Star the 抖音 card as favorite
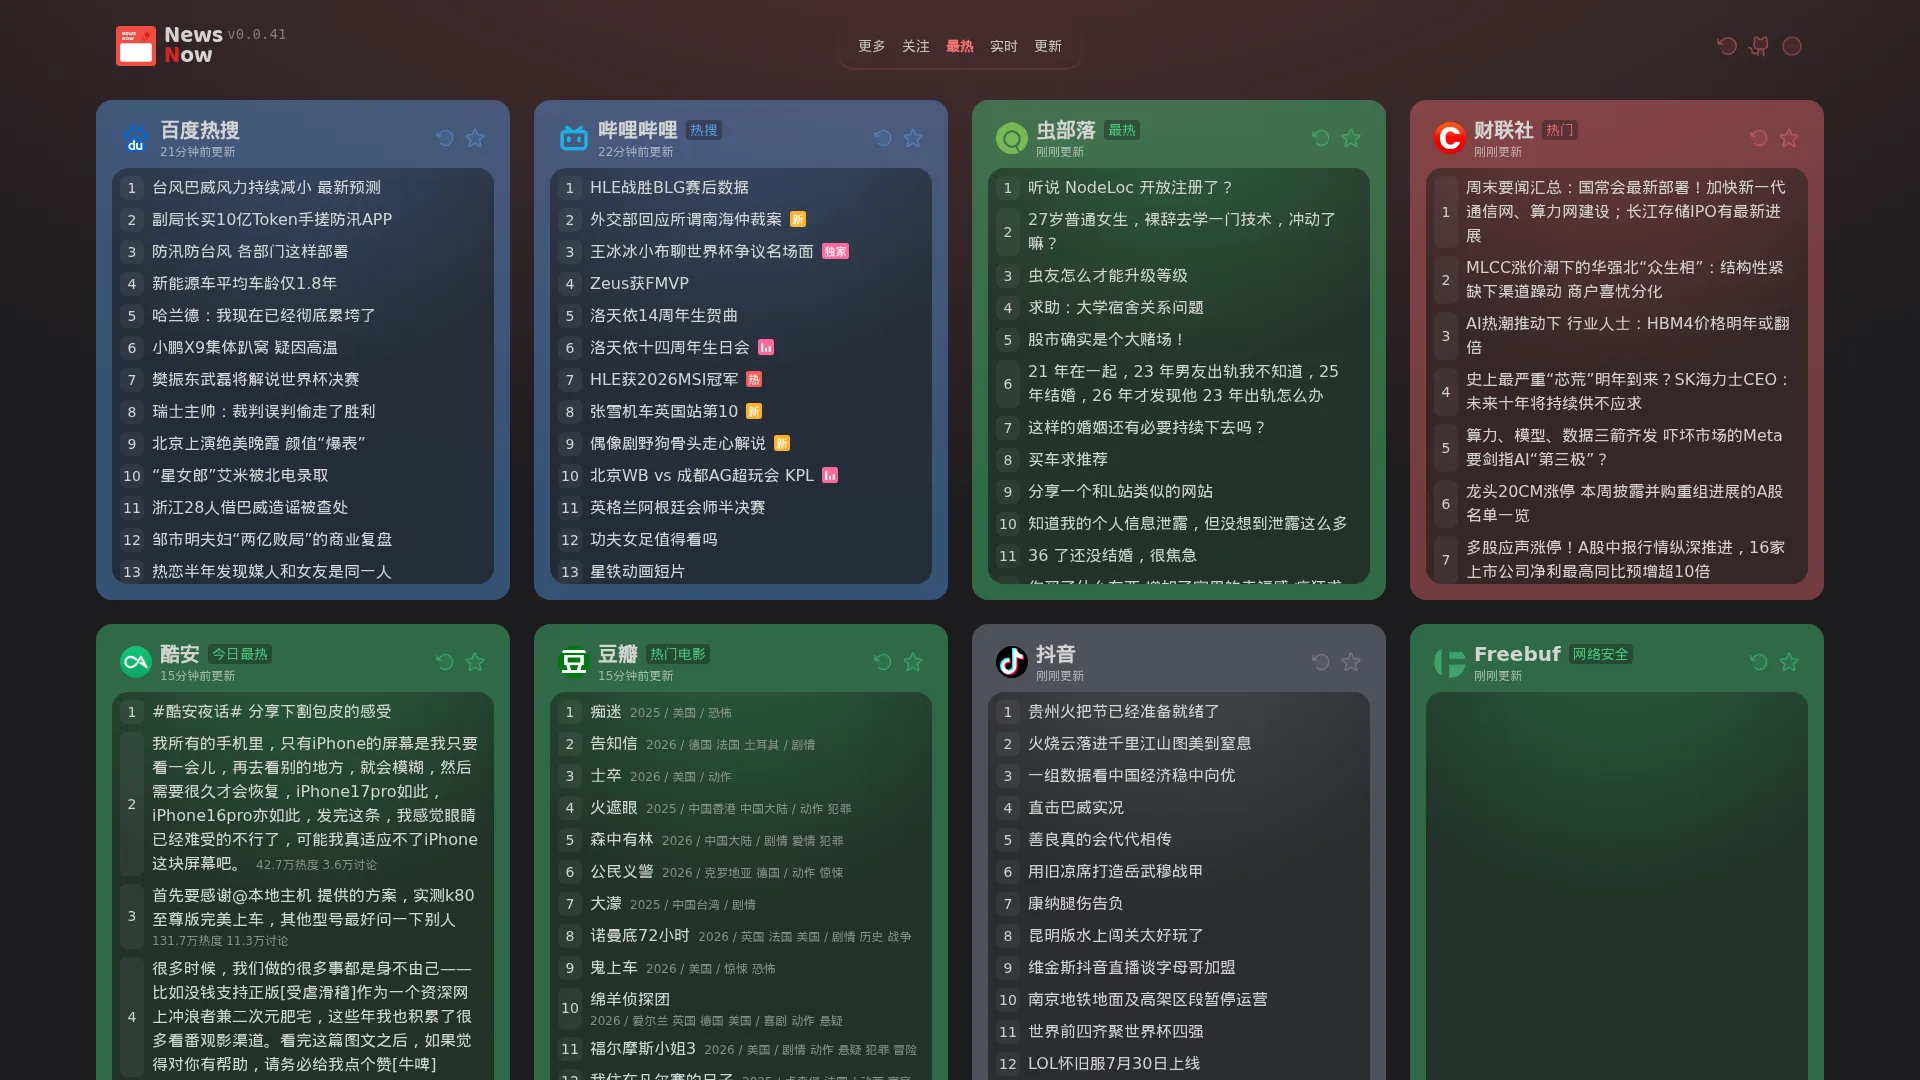 [x=1351, y=662]
